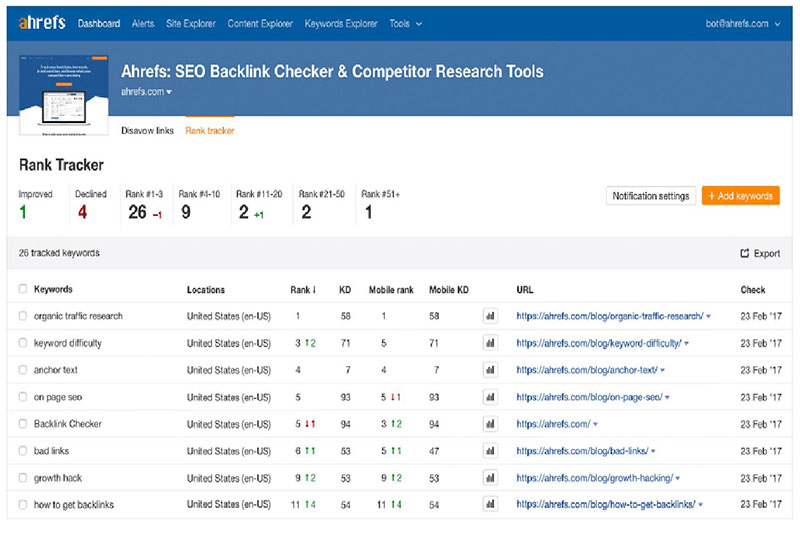This screenshot has width=800, height=533.
Task: Open chart icon for growth hack row
Action: coord(490,478)
